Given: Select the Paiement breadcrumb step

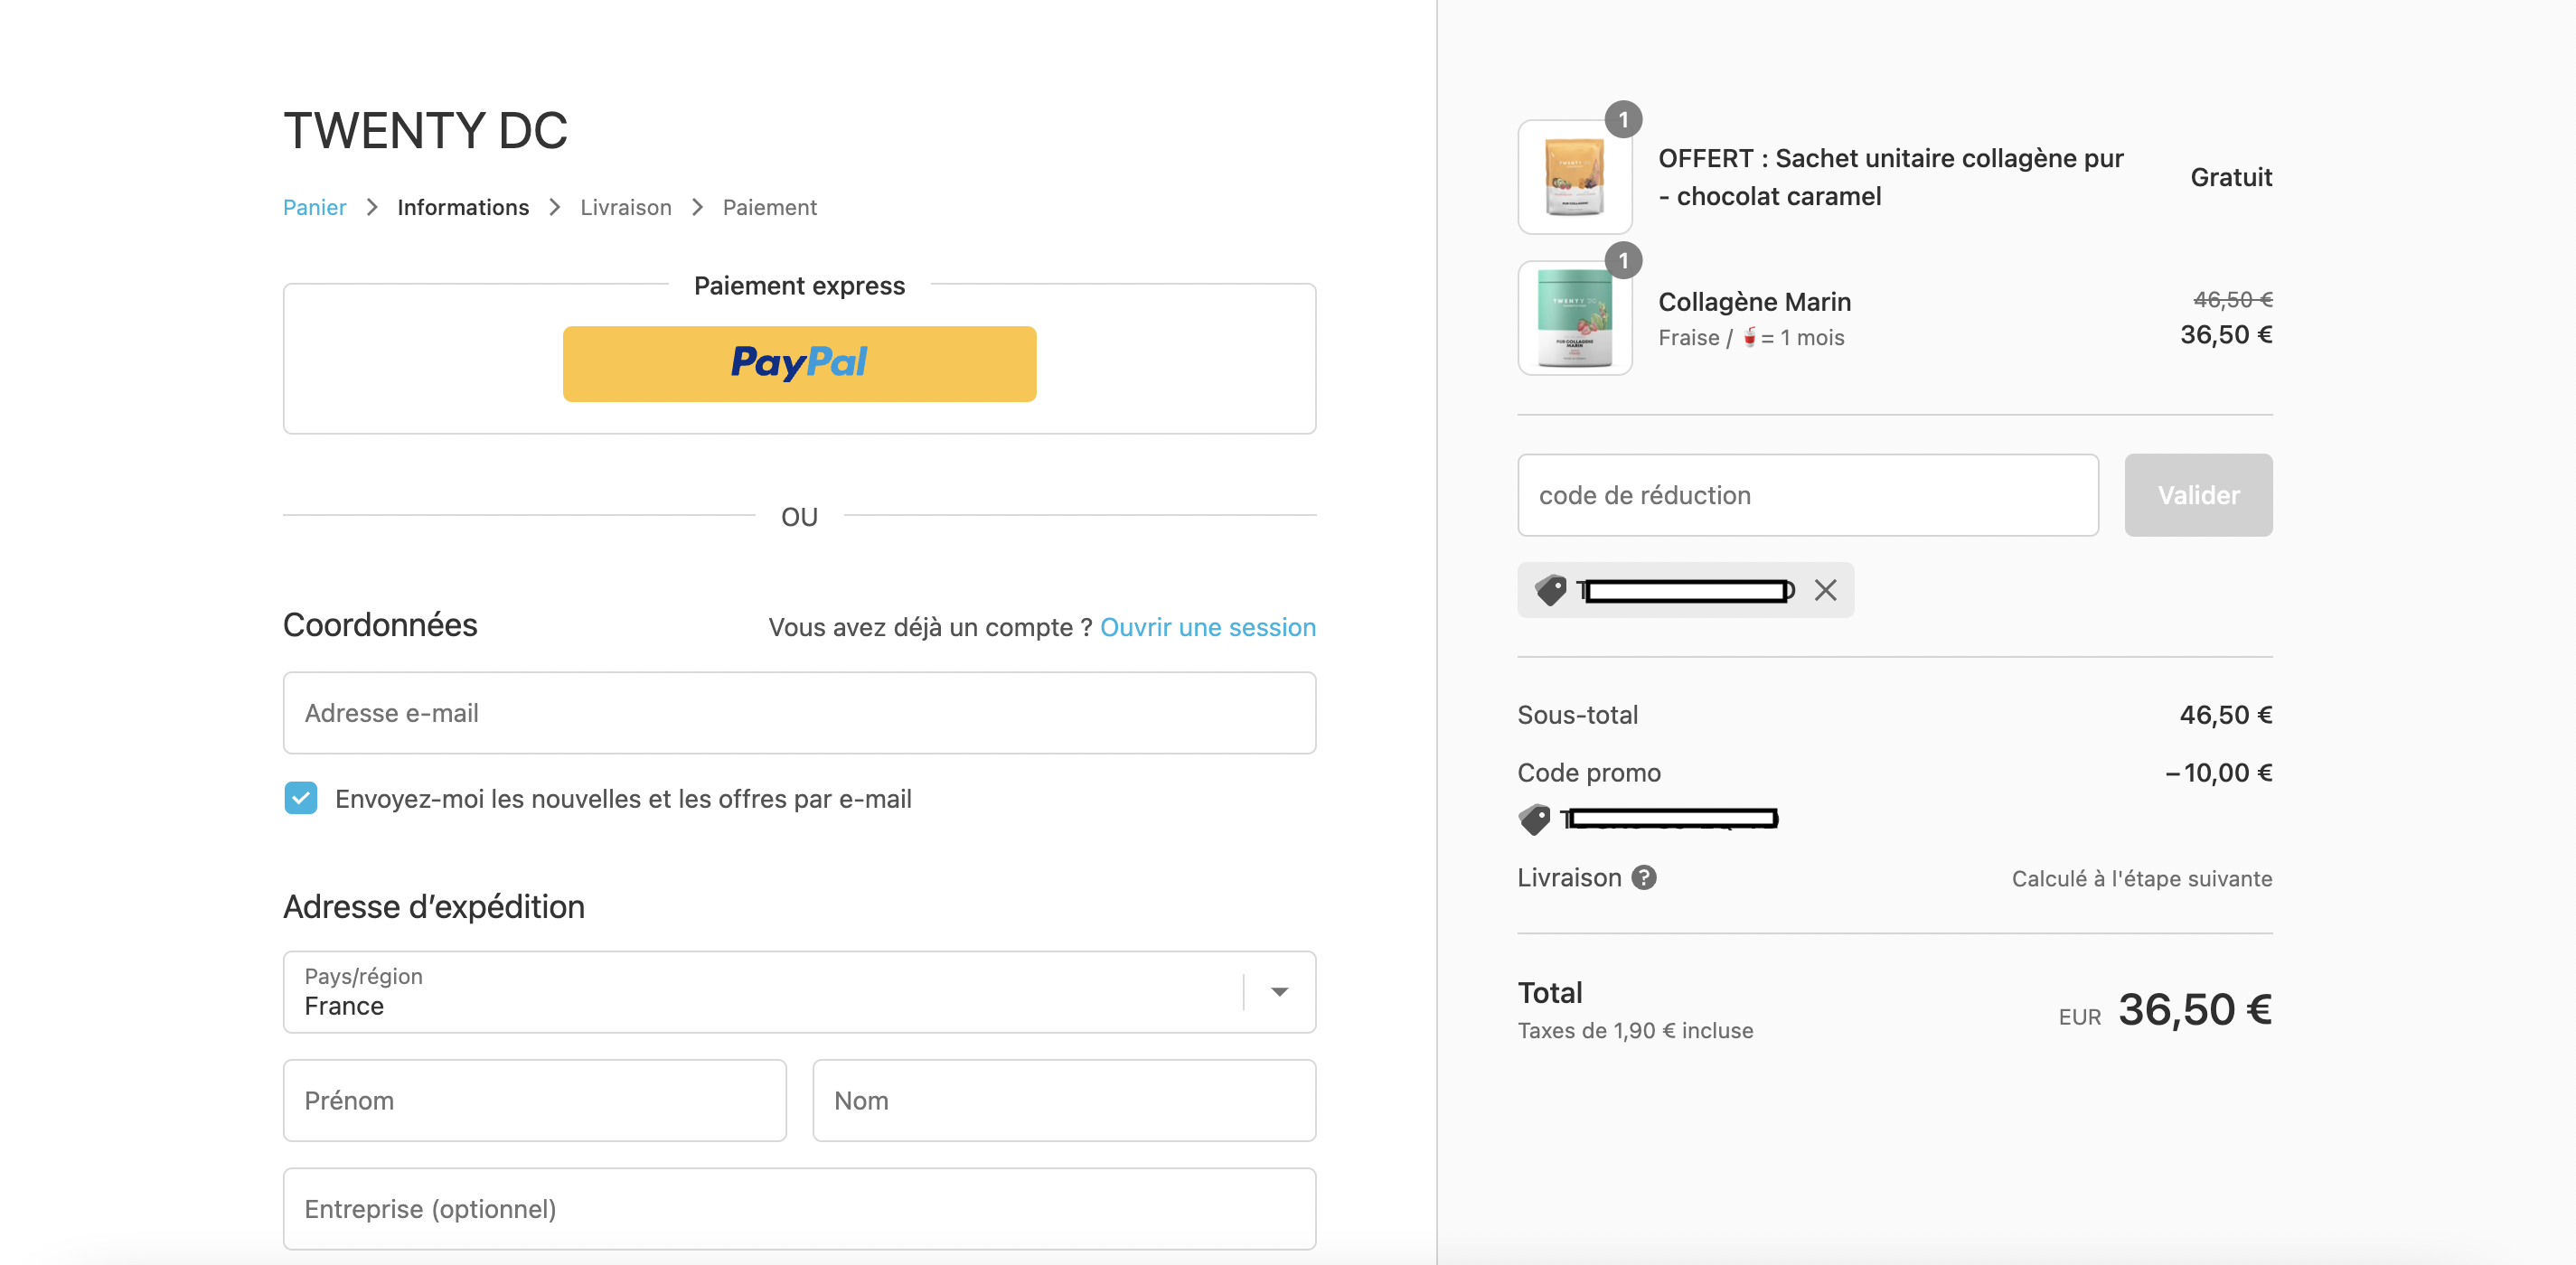Looking at the screenshot, I should 769,207.
